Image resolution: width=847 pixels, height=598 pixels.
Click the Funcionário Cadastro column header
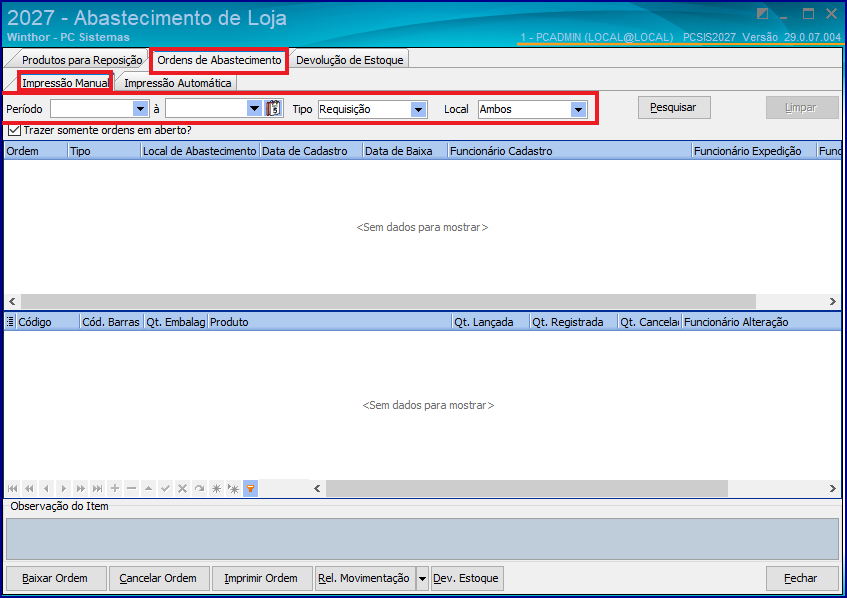point(570,151)
